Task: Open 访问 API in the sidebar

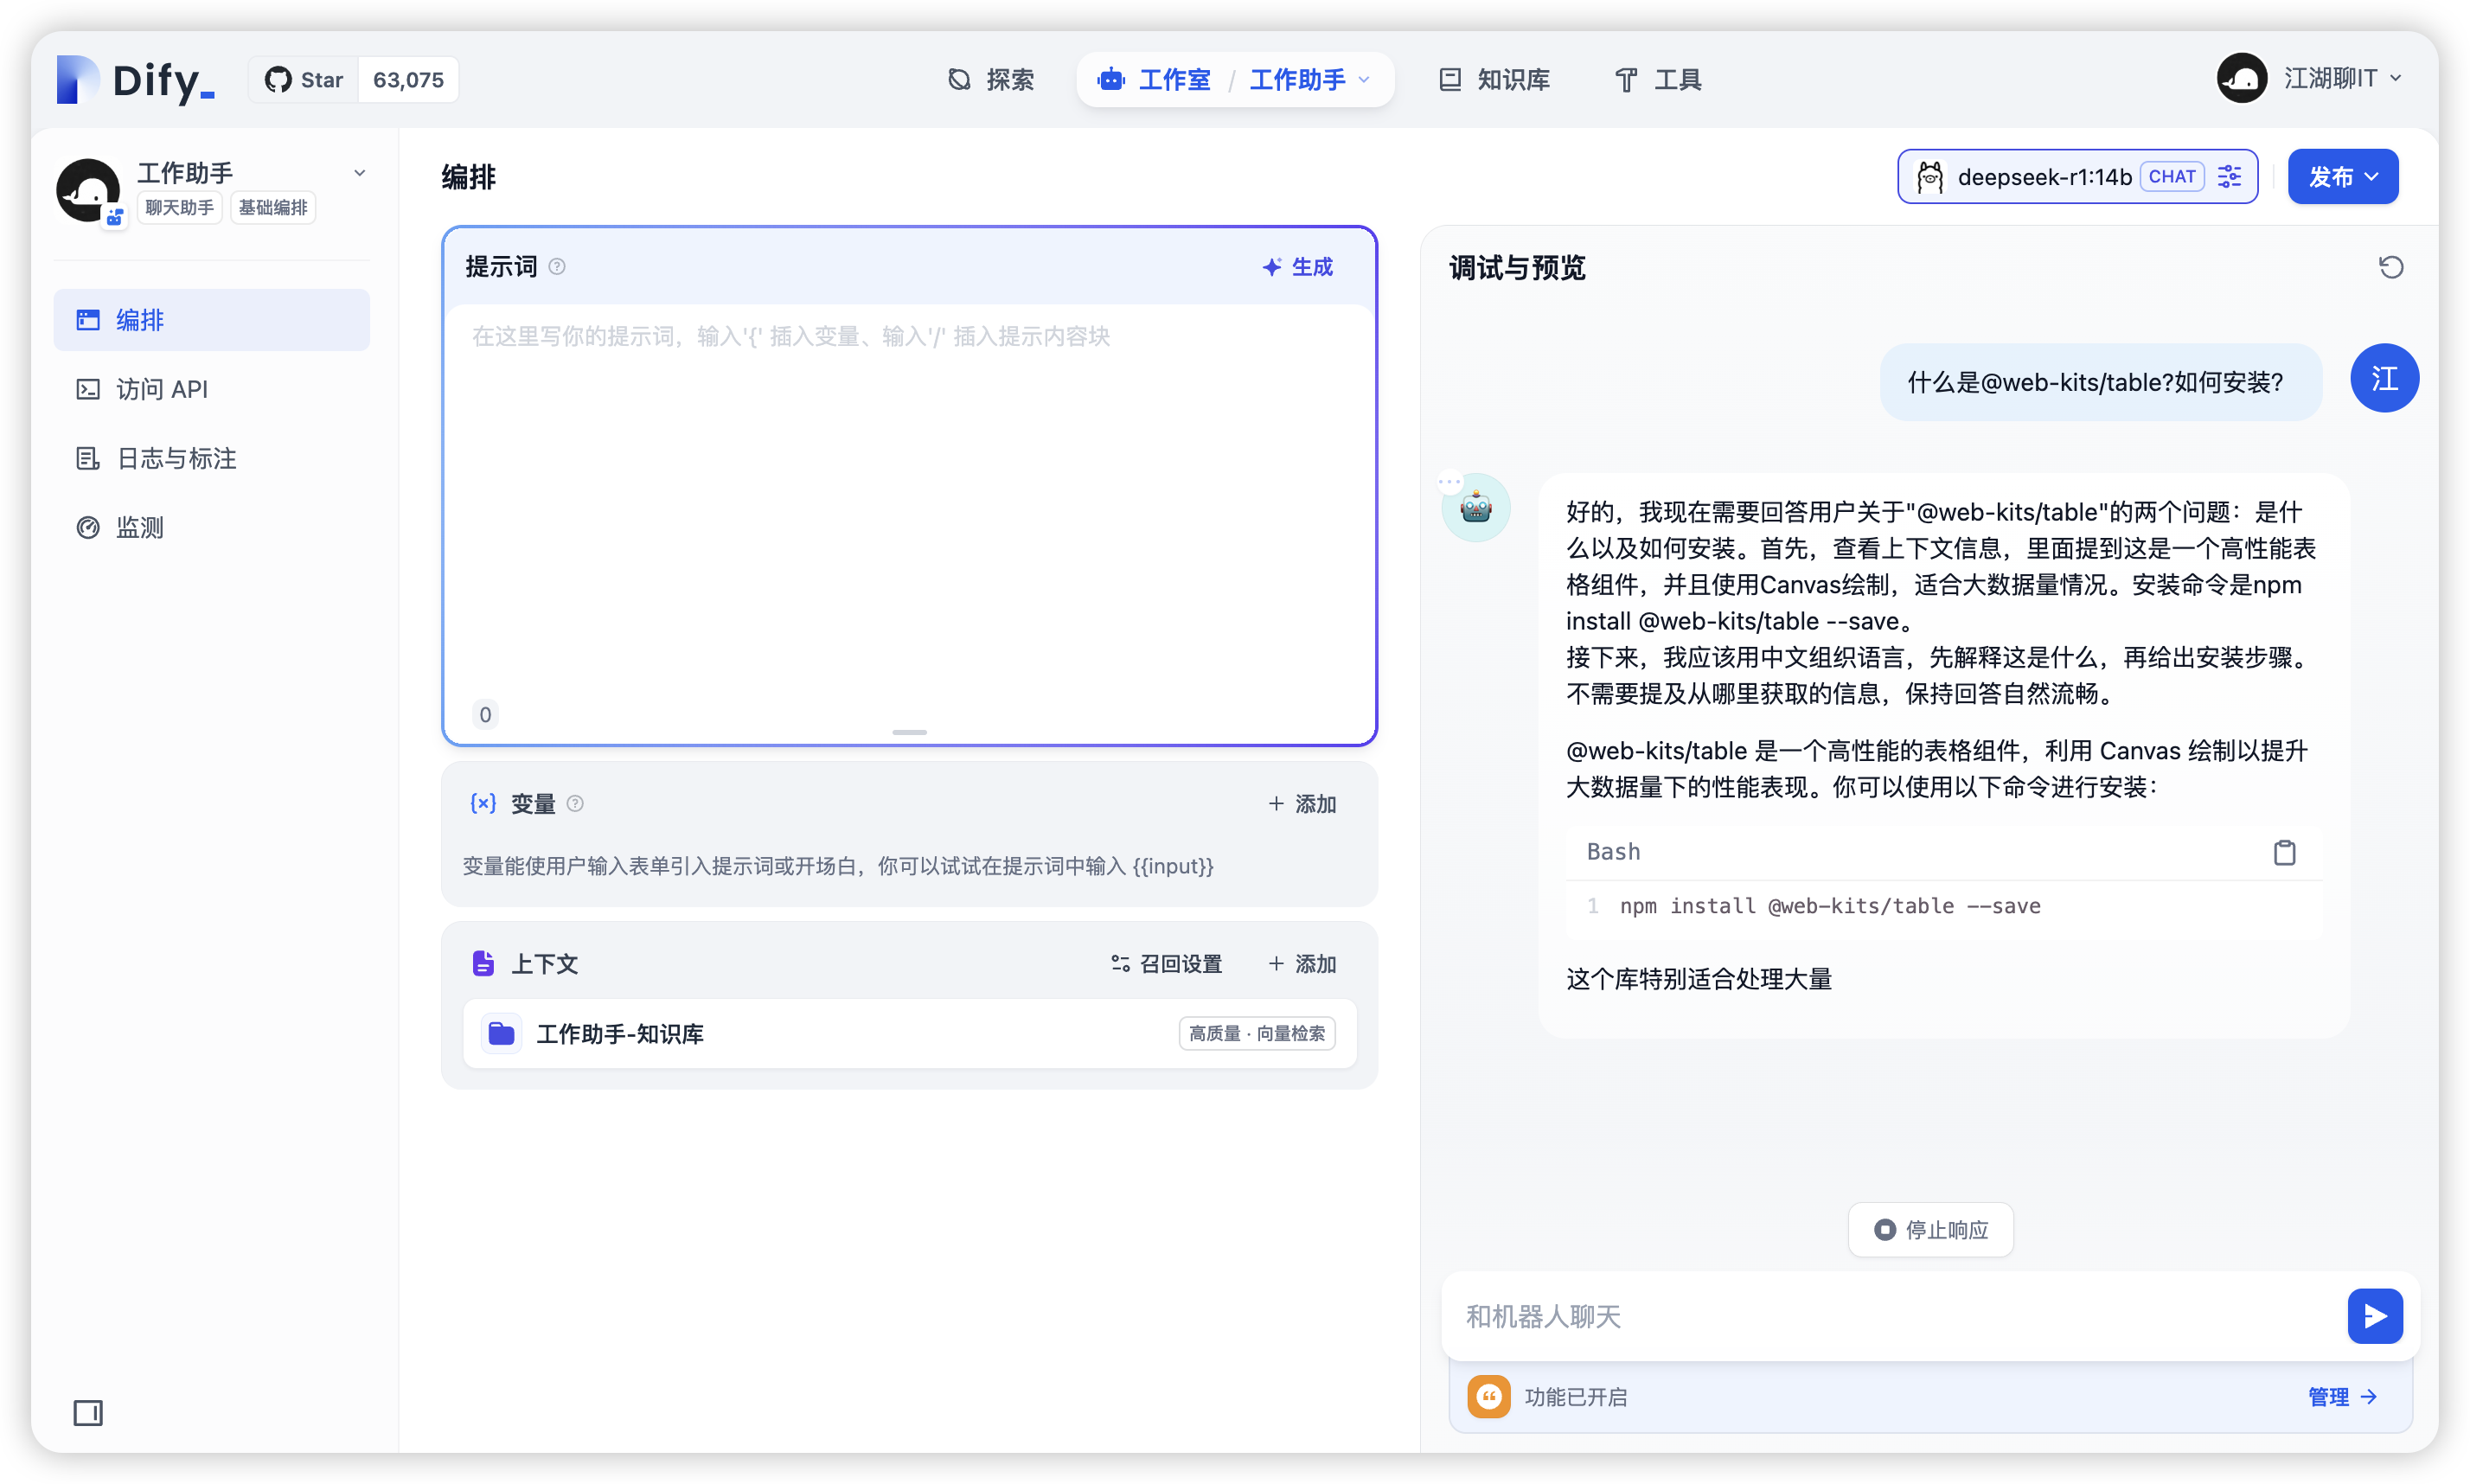Action: coord(211,389)
